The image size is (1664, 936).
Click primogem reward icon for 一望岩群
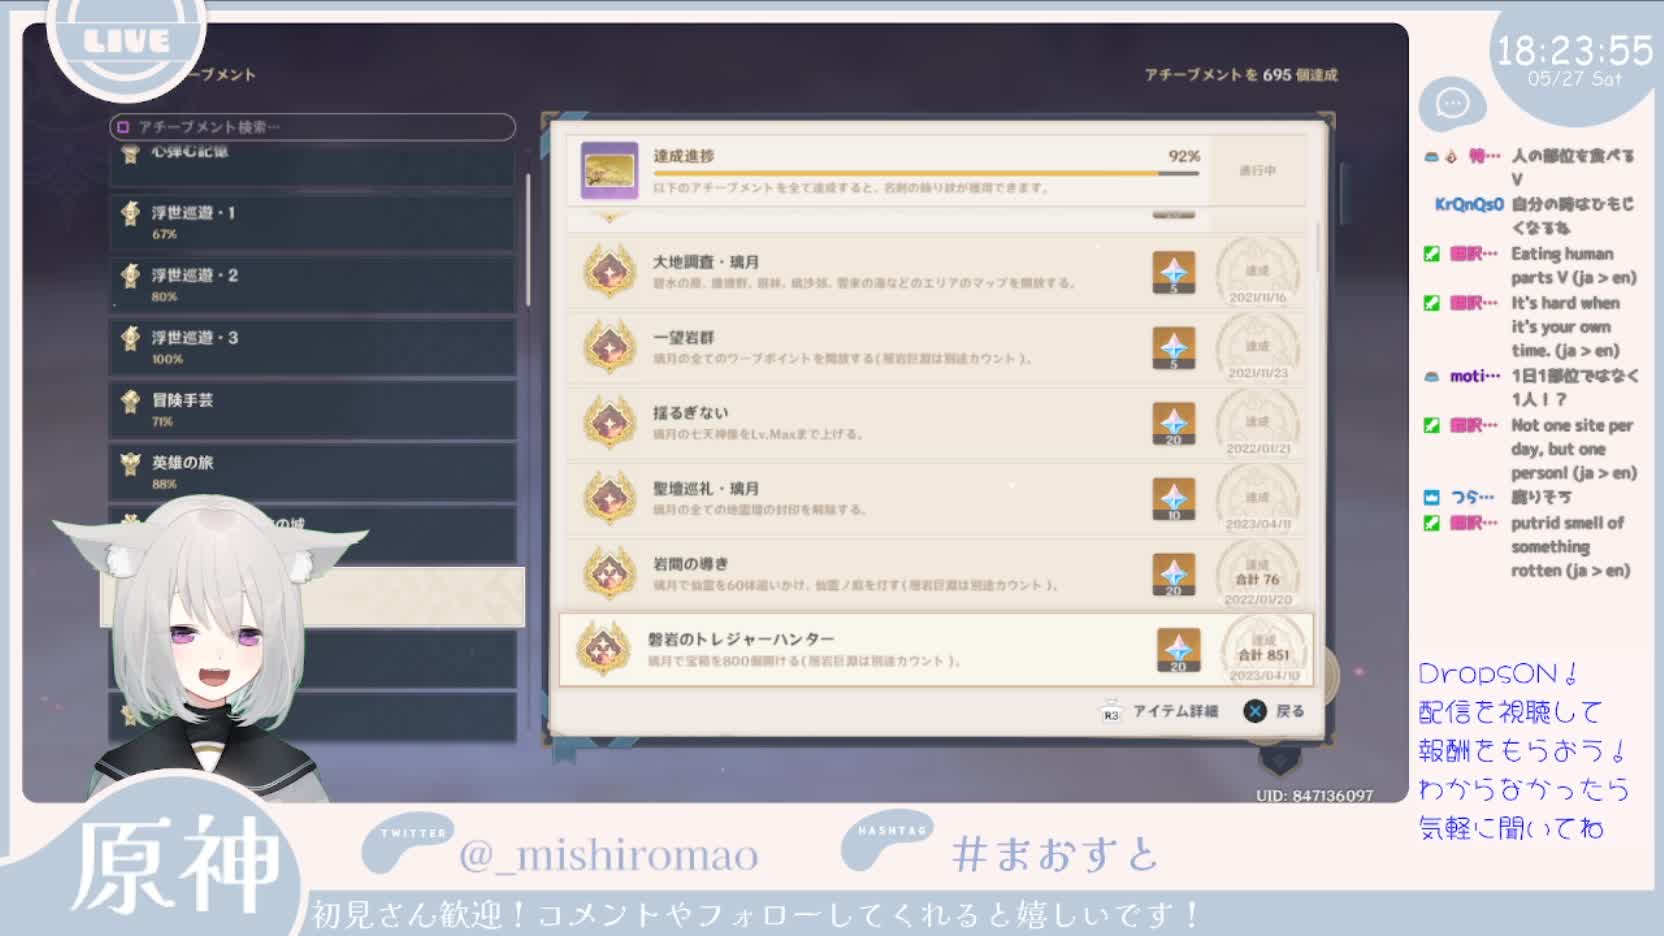tap(1174, 348)
